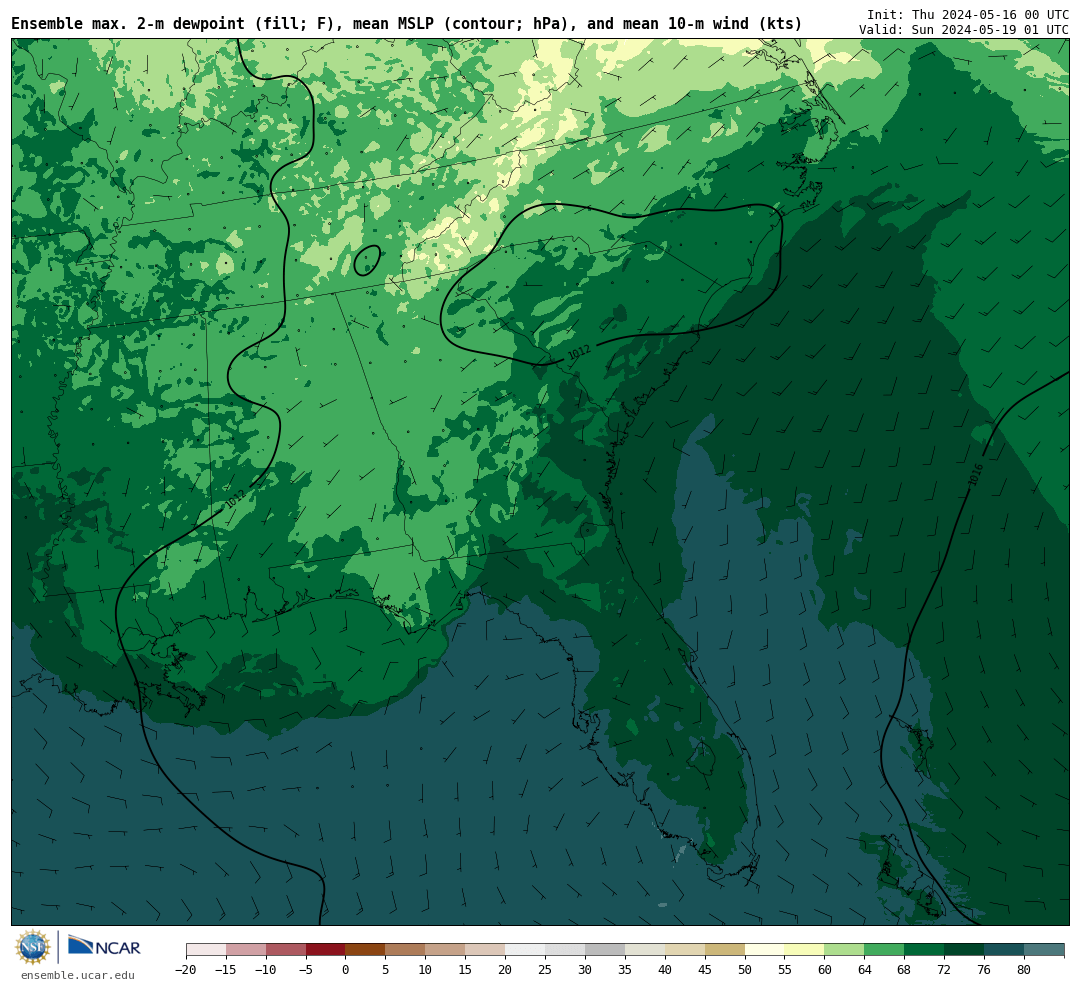Click the tan swatch between 40 and 45
This screenshot has height=988, width=1080.
pos(685,949)
